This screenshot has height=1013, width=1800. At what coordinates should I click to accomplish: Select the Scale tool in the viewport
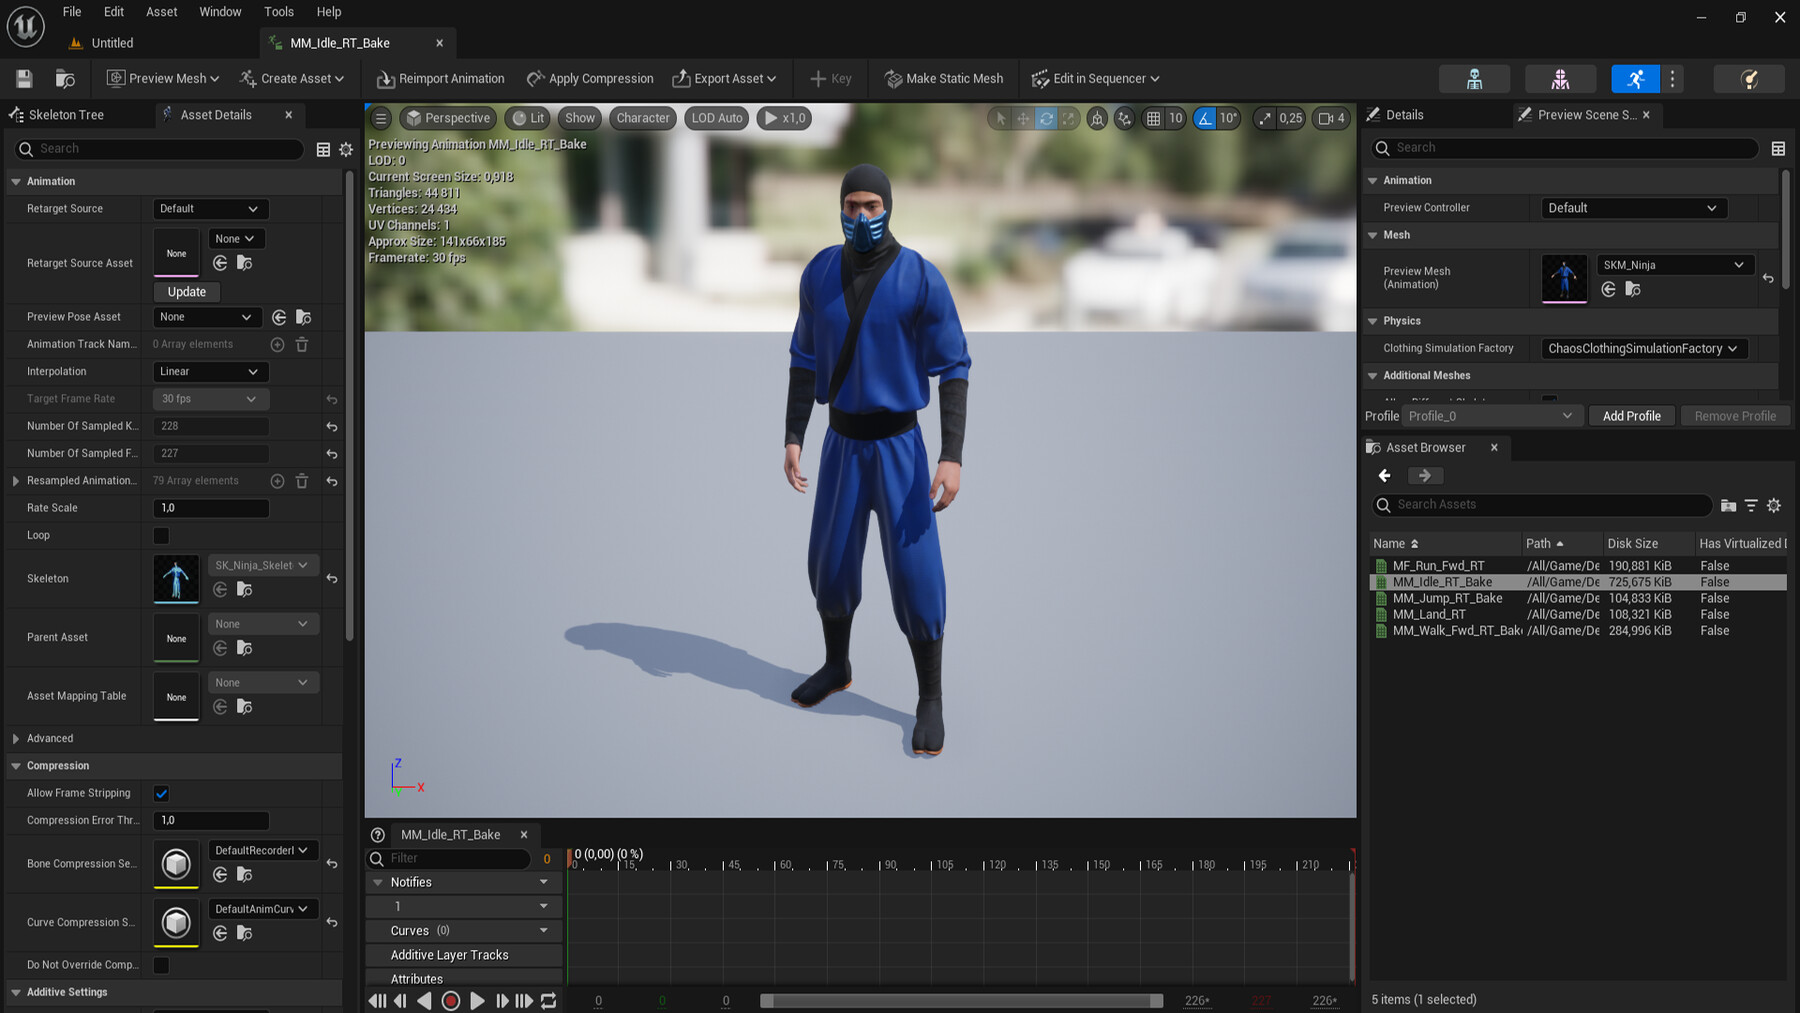tap(1069, 118)
